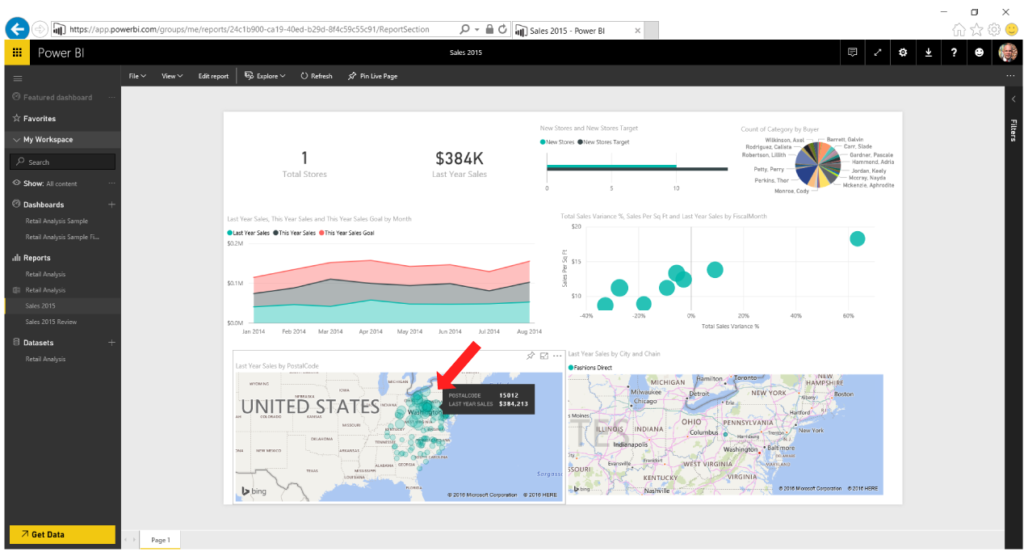Click the workspace Search box

63,162
